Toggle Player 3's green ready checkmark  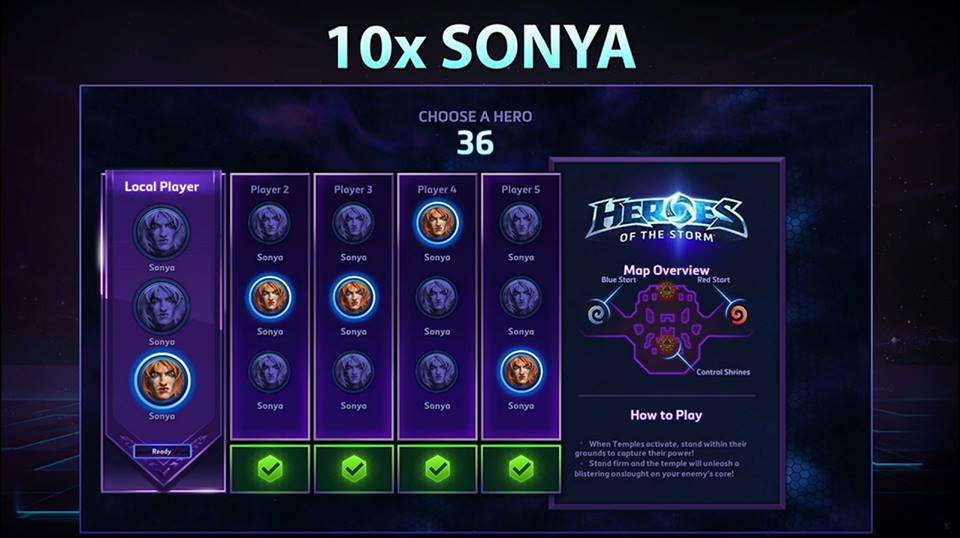tap(354, 469)
